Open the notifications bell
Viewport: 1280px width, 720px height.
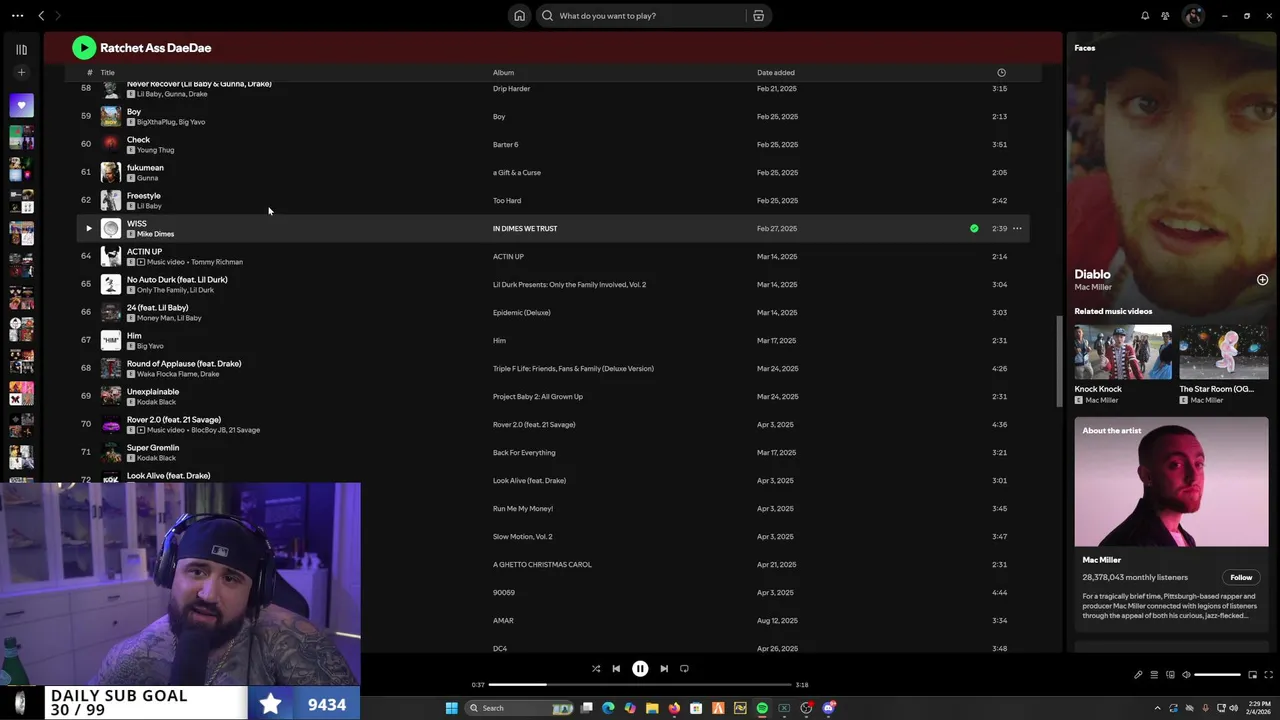point(1145,15)
